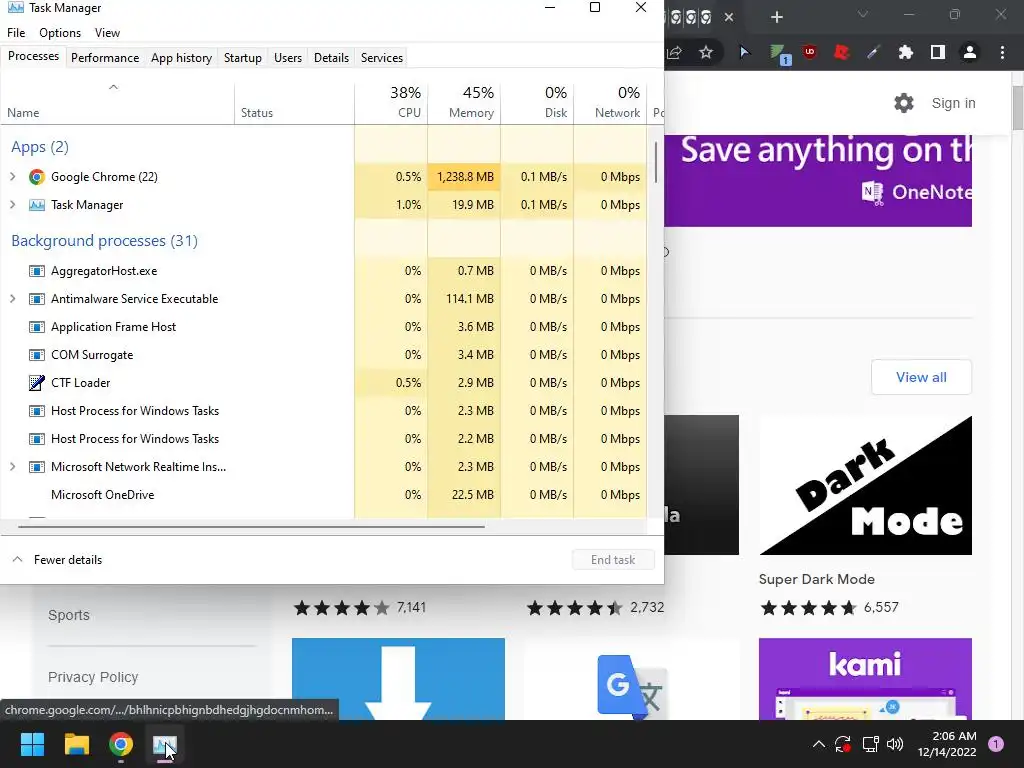This screenshot has width=1024, height=768.
Task: Bookmark this page with the star icon
Action: 706,52
